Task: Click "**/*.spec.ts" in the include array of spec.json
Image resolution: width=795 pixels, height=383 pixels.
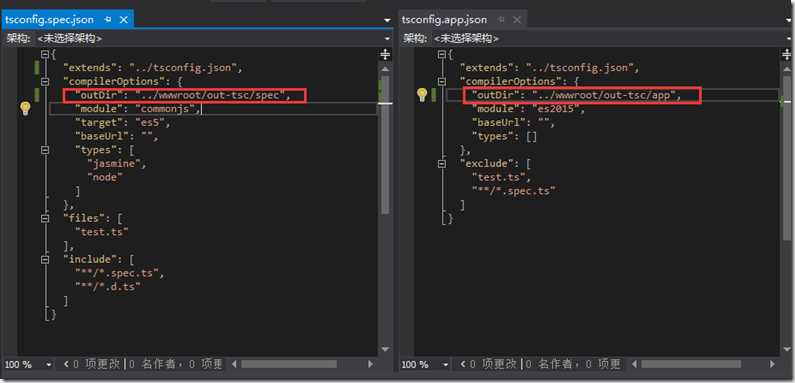Action: [120, 273]
